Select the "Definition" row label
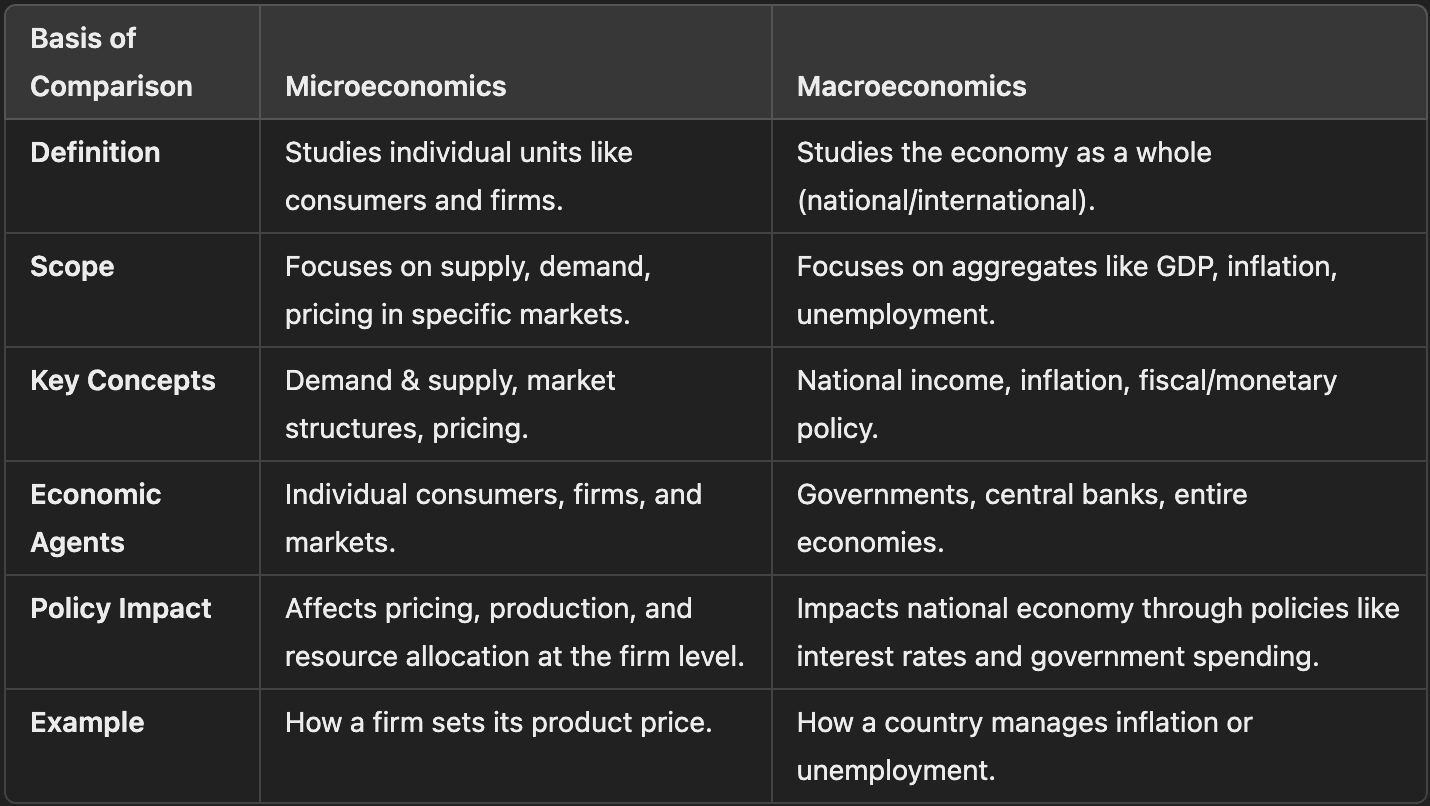Viewport: 1430px width, 806px height. (95, 152)
